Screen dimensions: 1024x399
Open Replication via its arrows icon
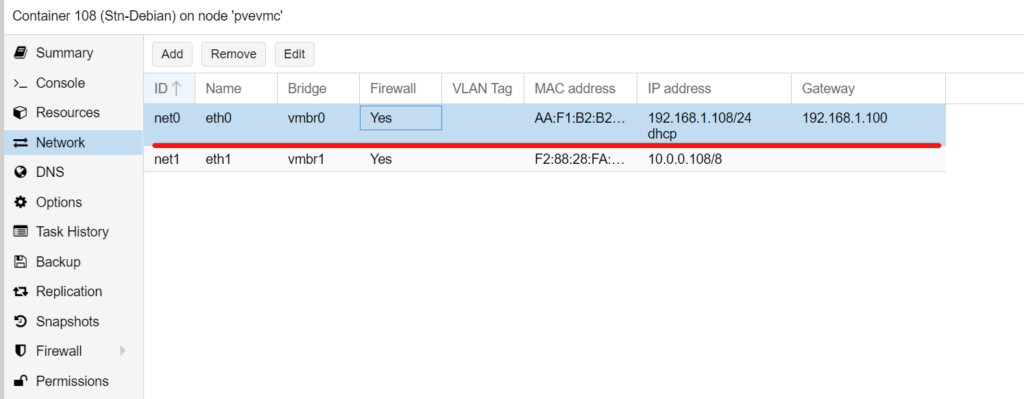coord(20,292)
